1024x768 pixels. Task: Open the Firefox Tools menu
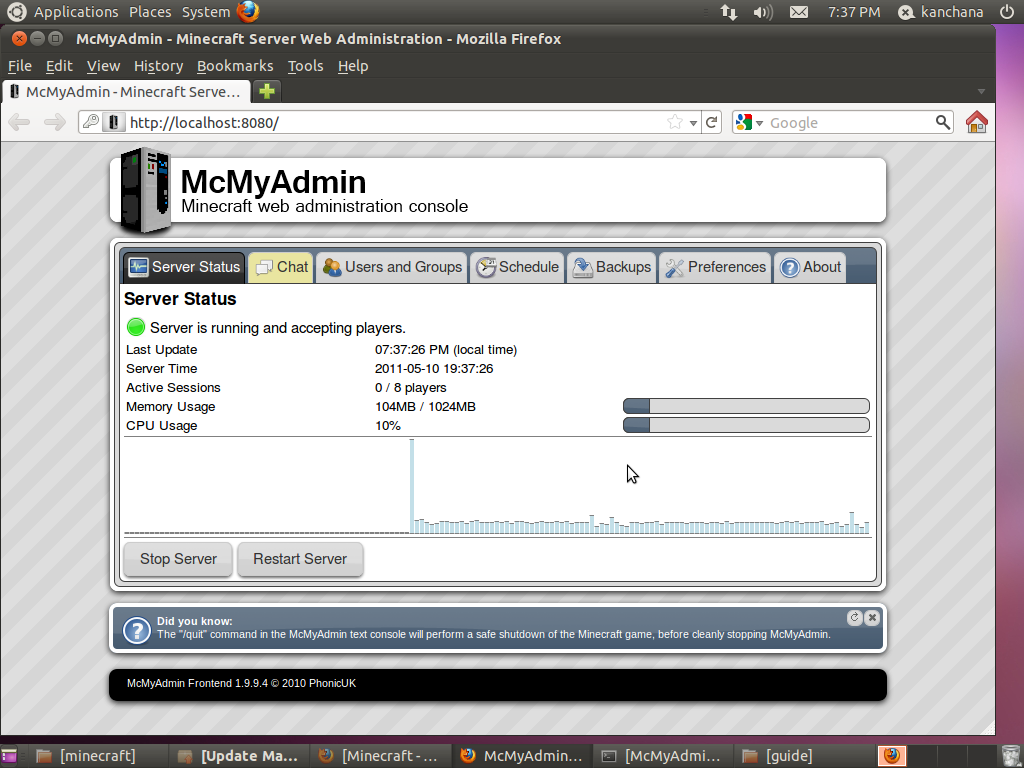point(306,66)
